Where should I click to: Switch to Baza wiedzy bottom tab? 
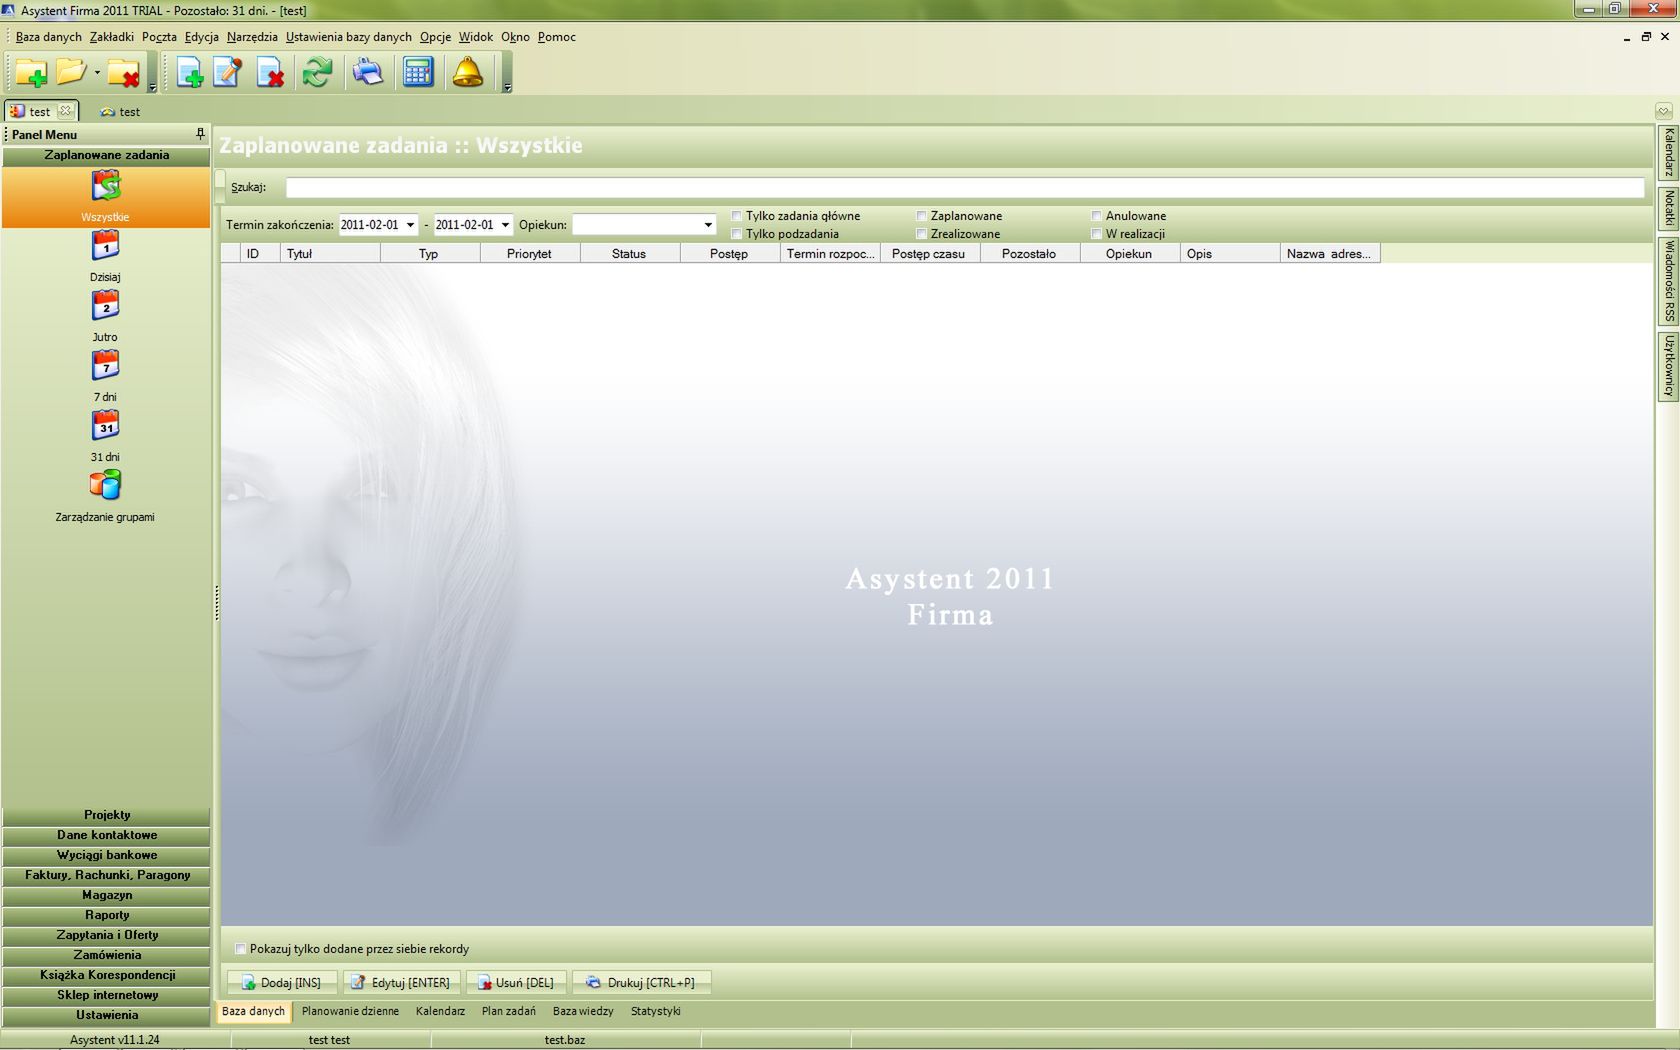pos(583,1011)
